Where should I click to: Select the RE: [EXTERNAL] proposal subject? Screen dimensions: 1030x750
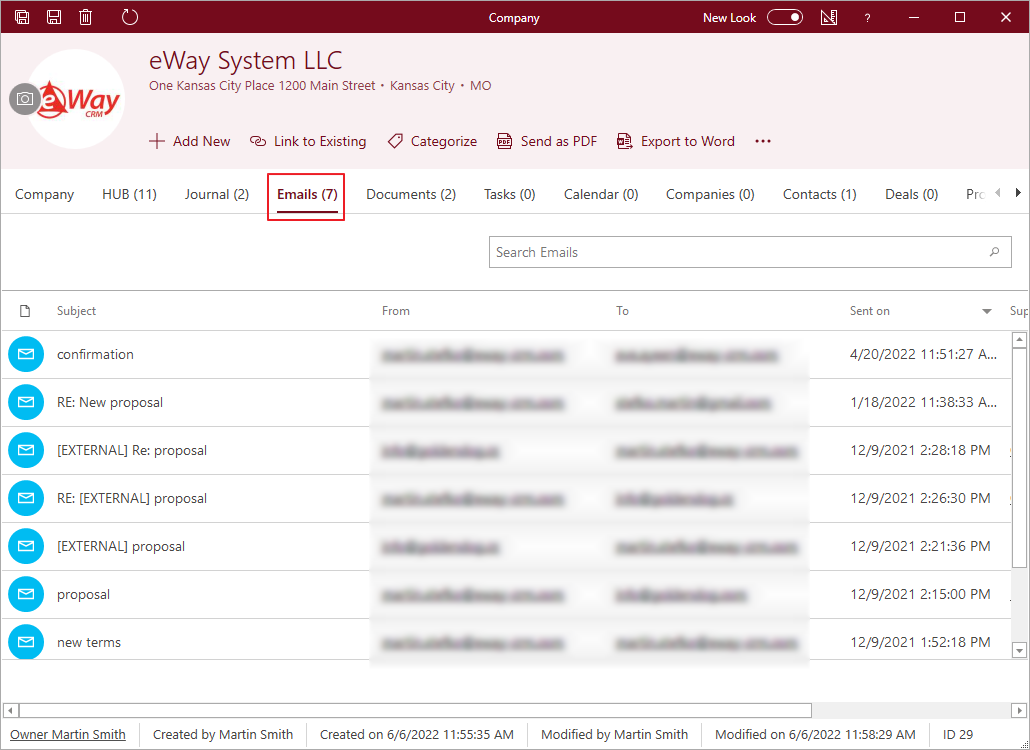point(132,498)
